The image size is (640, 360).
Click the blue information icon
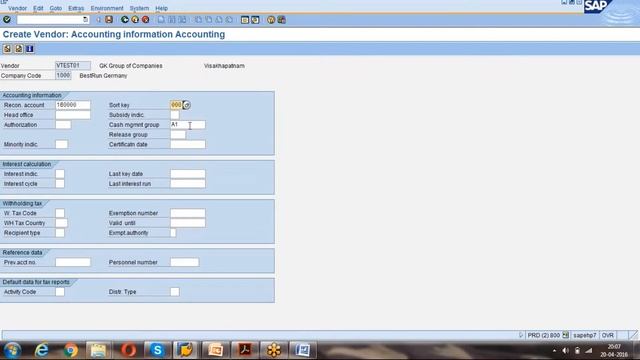(29, 49)
